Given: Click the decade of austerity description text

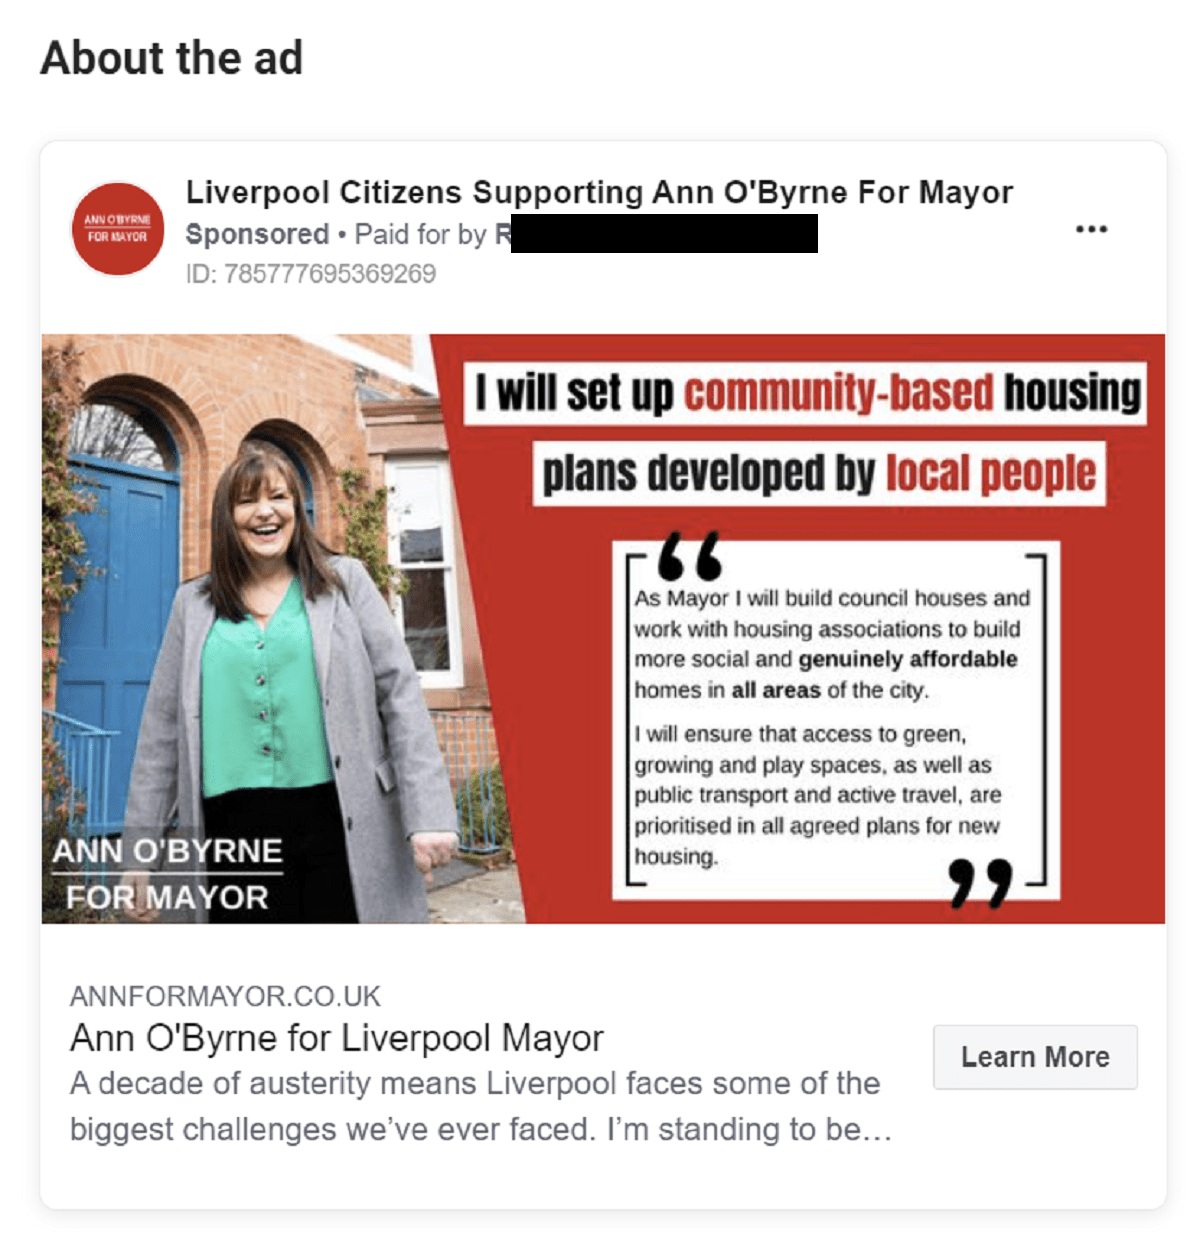Looking at the screenshot, I should point(480,1106).
